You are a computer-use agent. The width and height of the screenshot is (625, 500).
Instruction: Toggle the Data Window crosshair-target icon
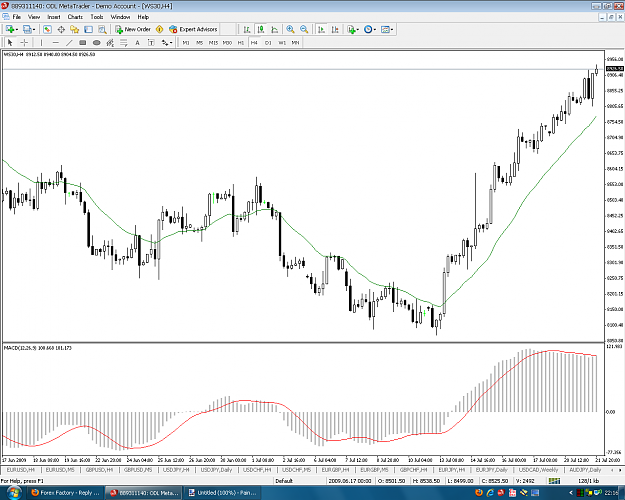pos(61,29)
